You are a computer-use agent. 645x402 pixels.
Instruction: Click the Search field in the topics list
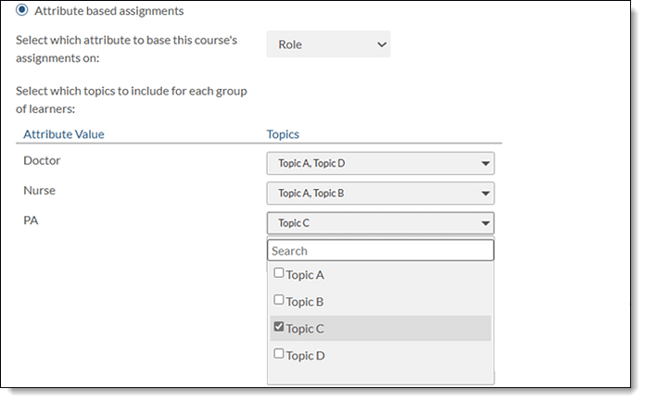tap(380, 250)
